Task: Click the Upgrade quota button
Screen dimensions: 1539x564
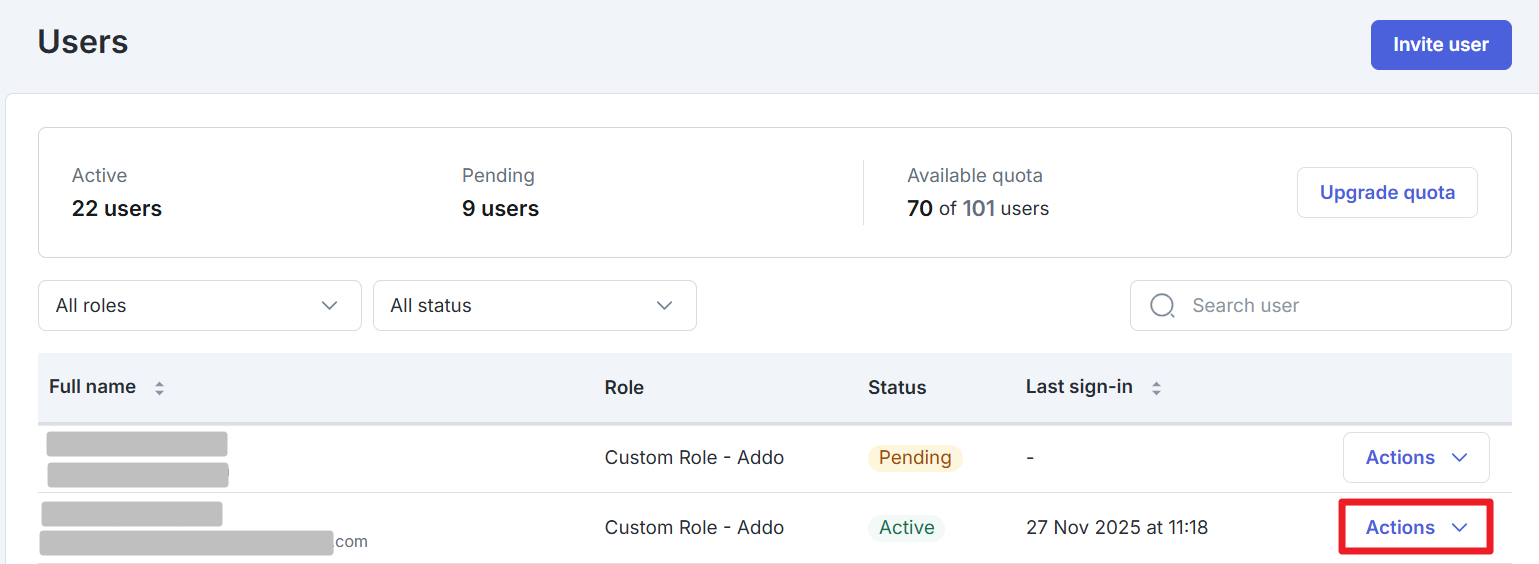Action: pyautogui.click(x=1386, y=193)
